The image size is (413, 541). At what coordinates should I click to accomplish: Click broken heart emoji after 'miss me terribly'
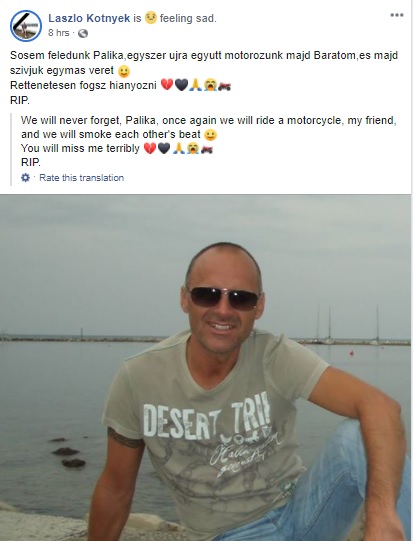tap(149, 149)
